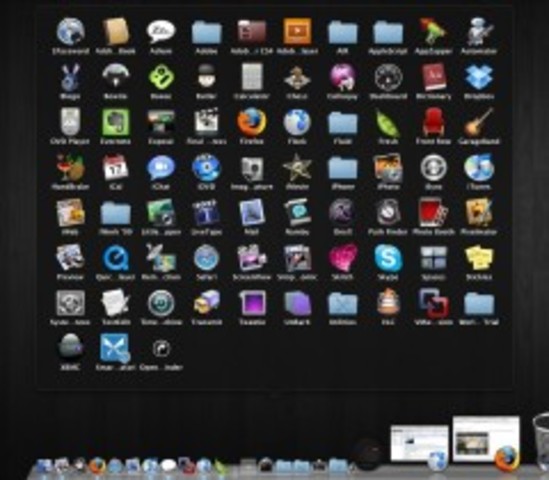Open the iPhone folder

coord(342,168)
